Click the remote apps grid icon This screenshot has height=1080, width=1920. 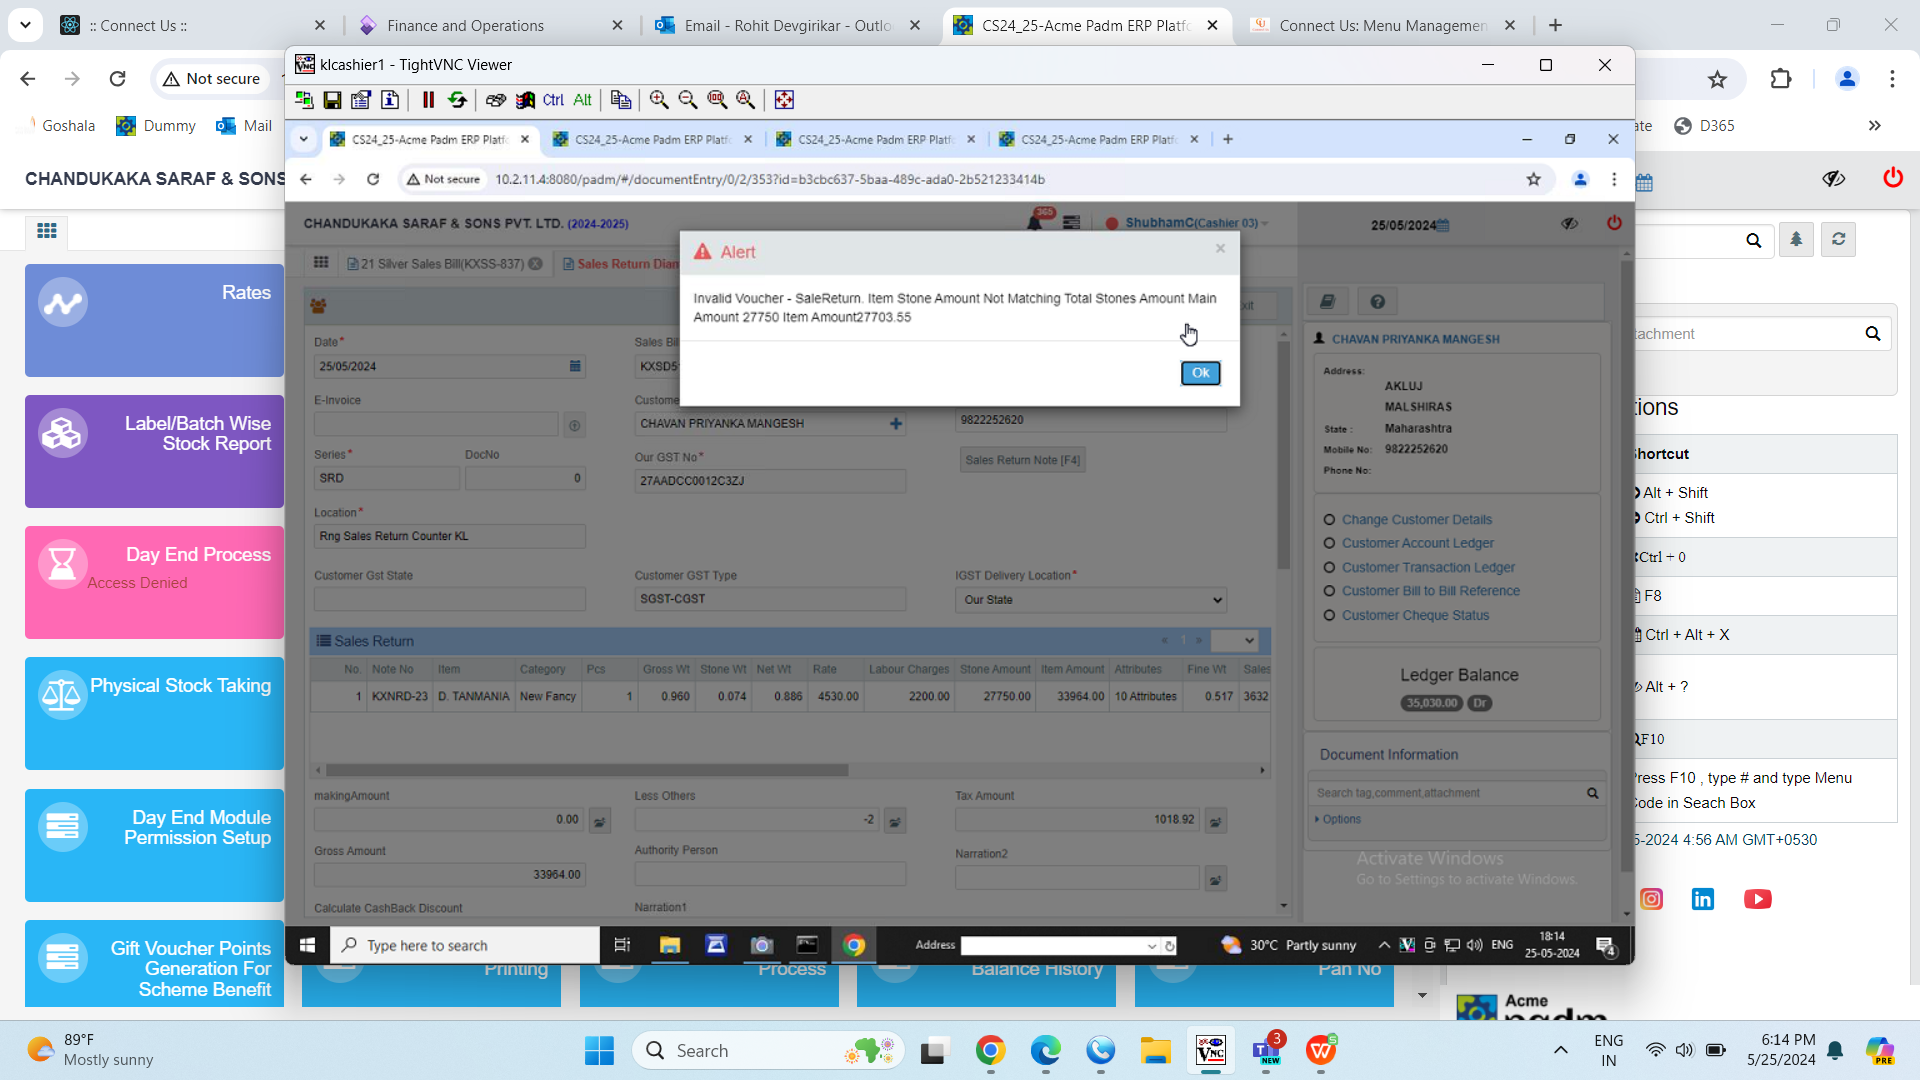tap(321, 262)
